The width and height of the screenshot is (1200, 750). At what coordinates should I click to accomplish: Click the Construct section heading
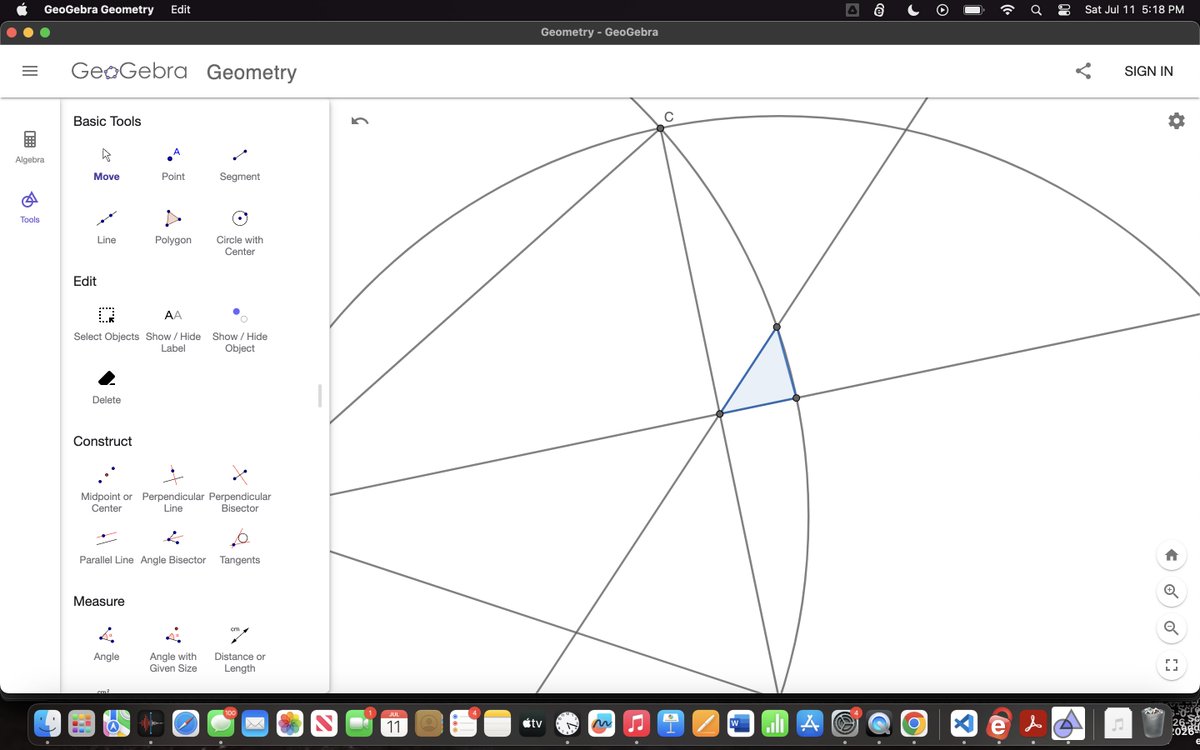pos(102,441)
